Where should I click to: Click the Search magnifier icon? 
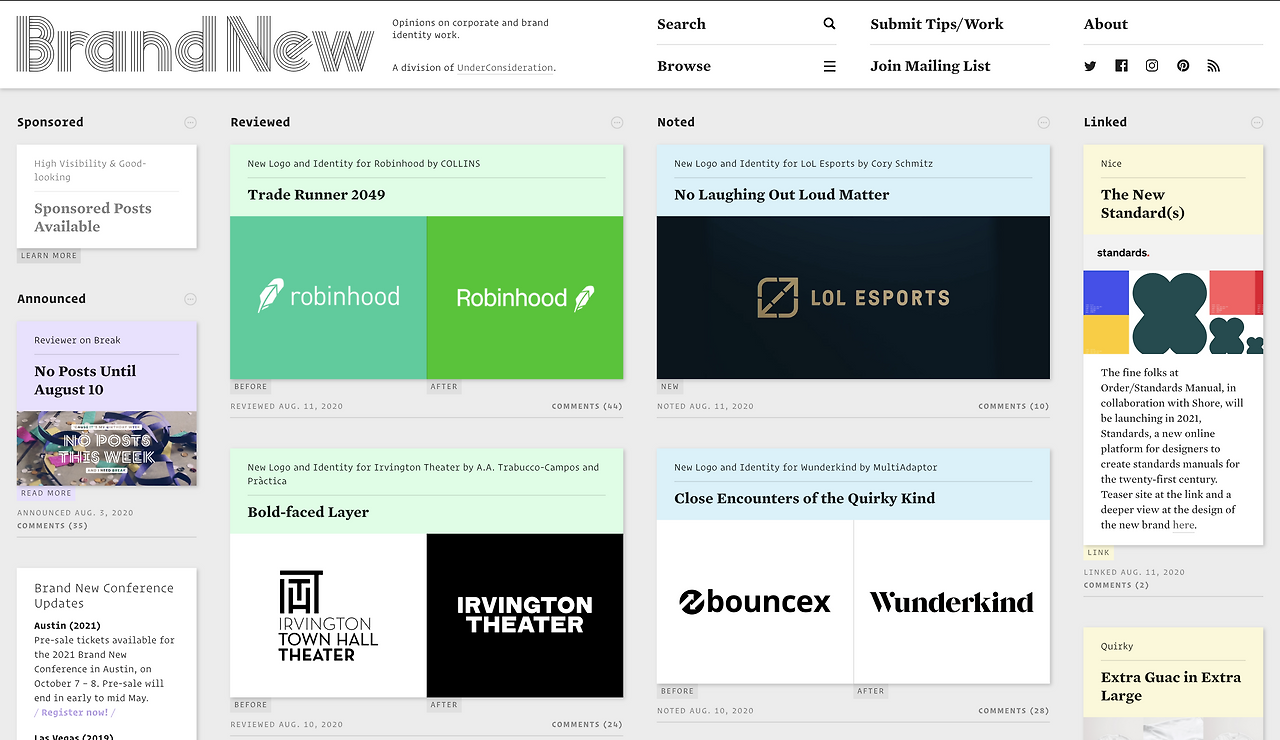point(829,24)
